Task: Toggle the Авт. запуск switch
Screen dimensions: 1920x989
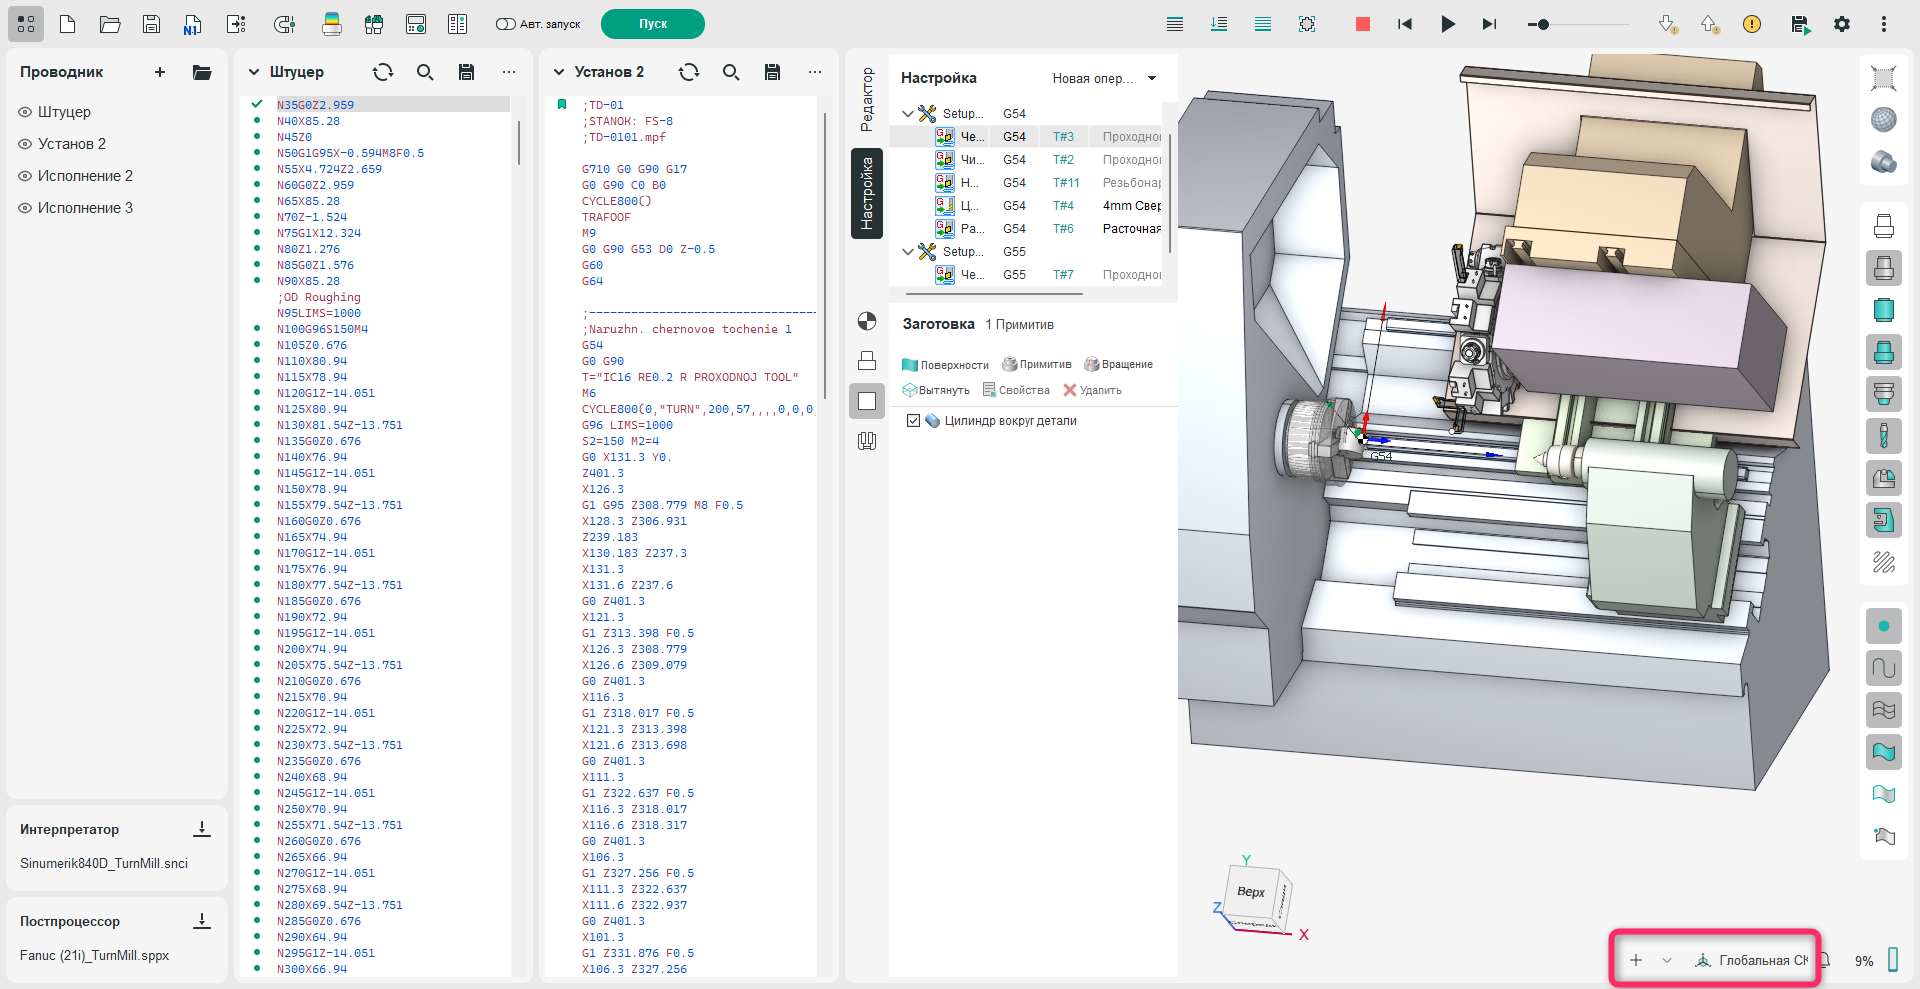Action: [506, 24]
